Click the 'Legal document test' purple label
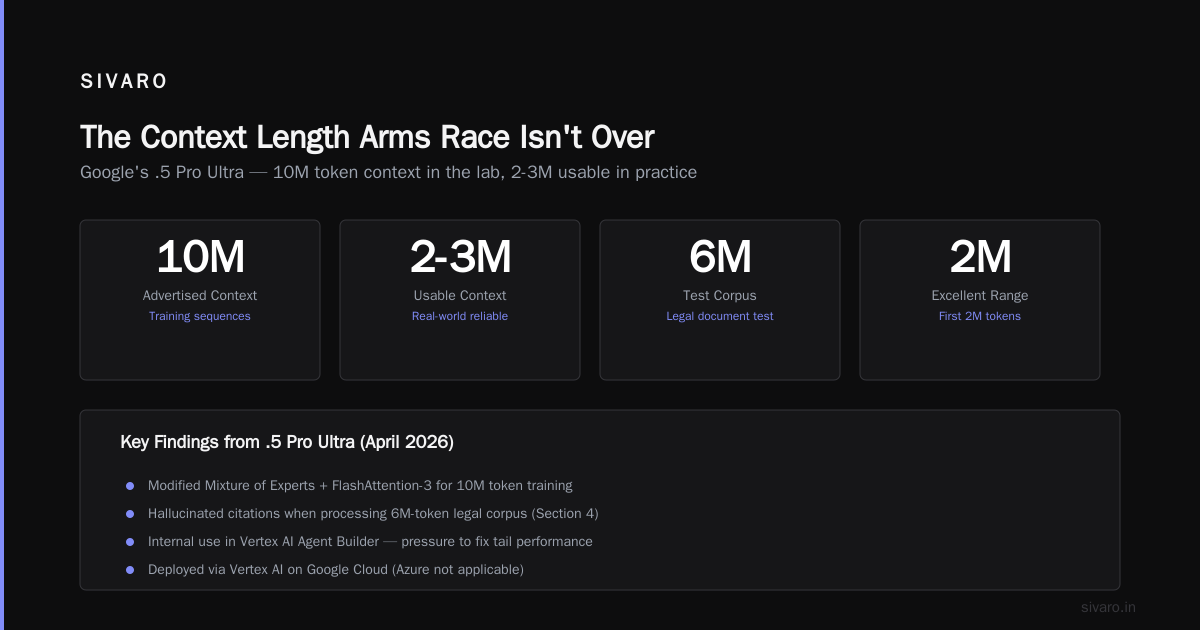The width and height of the screenshot is (1200, 630). pyautogui.click(x=720, y=316)
